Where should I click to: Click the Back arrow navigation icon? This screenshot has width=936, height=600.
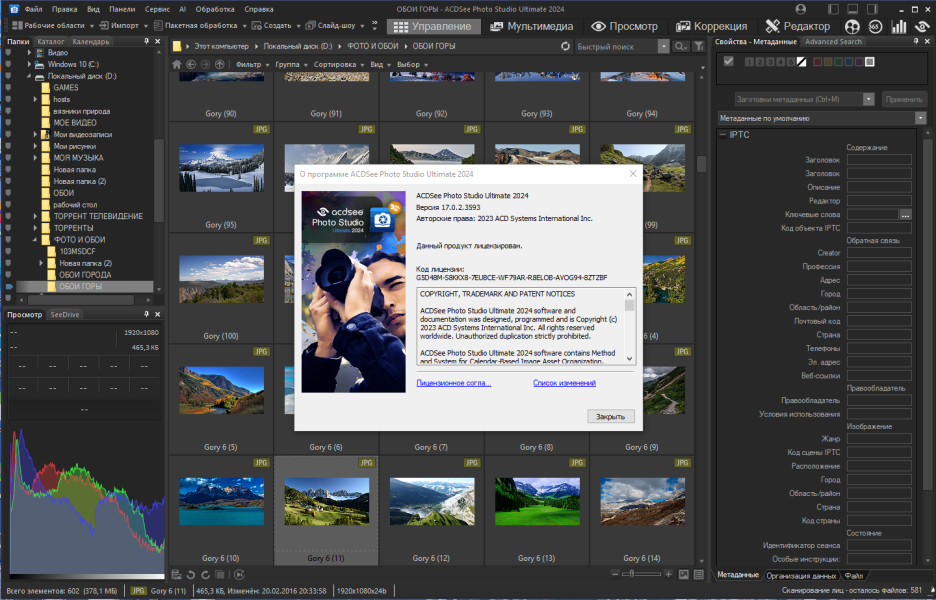click(x=191, y=64)
